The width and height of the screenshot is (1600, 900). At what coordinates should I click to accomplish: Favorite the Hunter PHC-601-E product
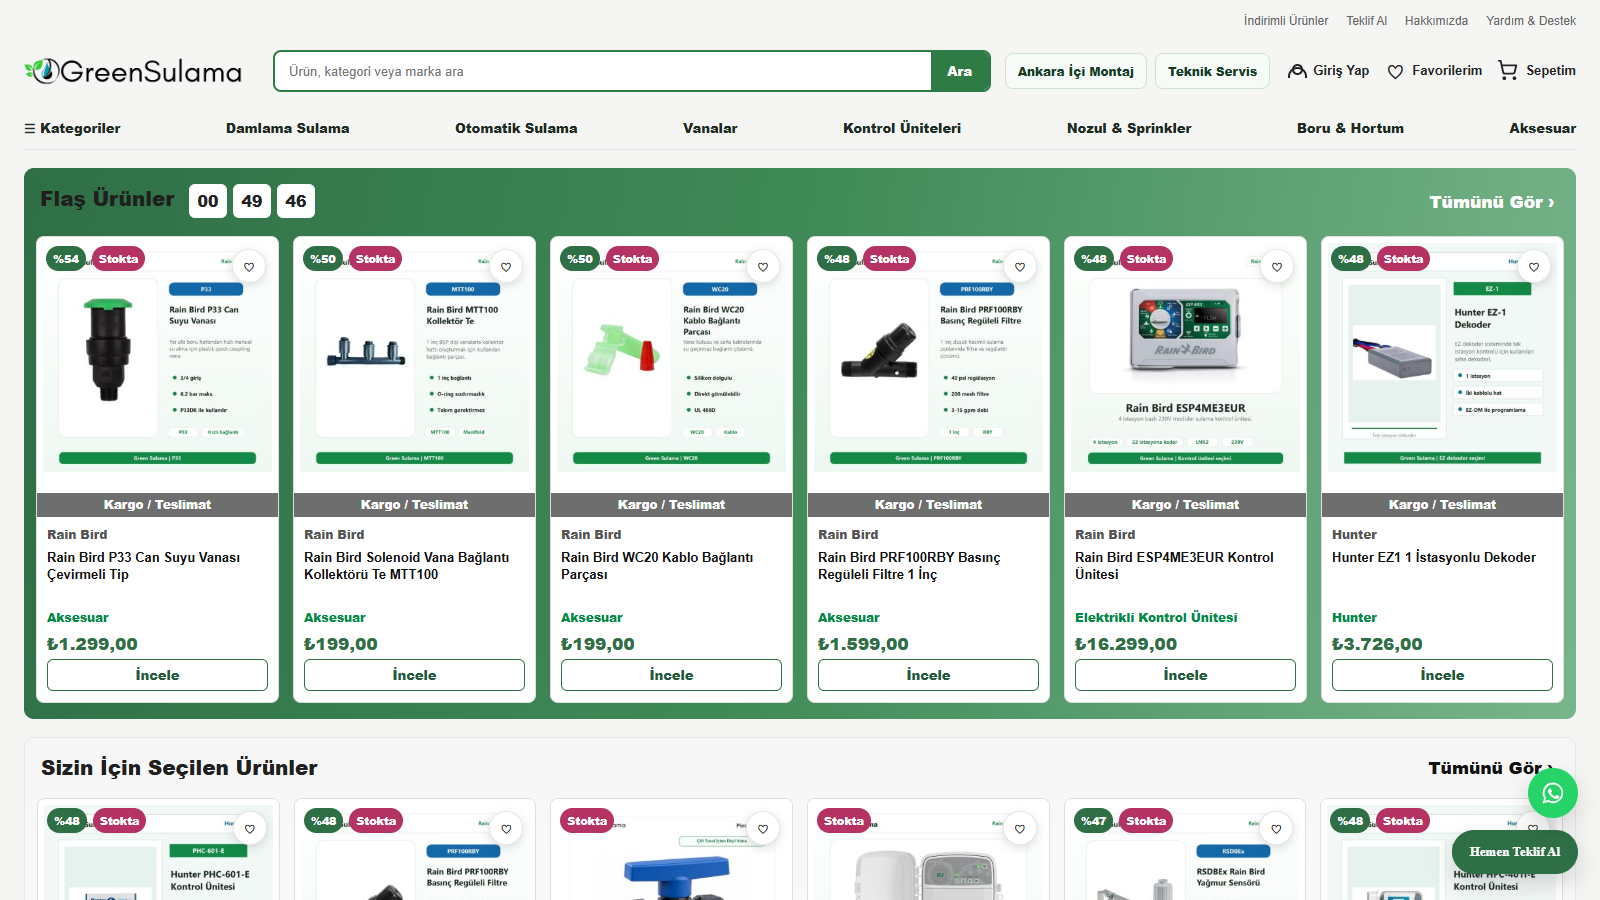(x=250, y=829)
